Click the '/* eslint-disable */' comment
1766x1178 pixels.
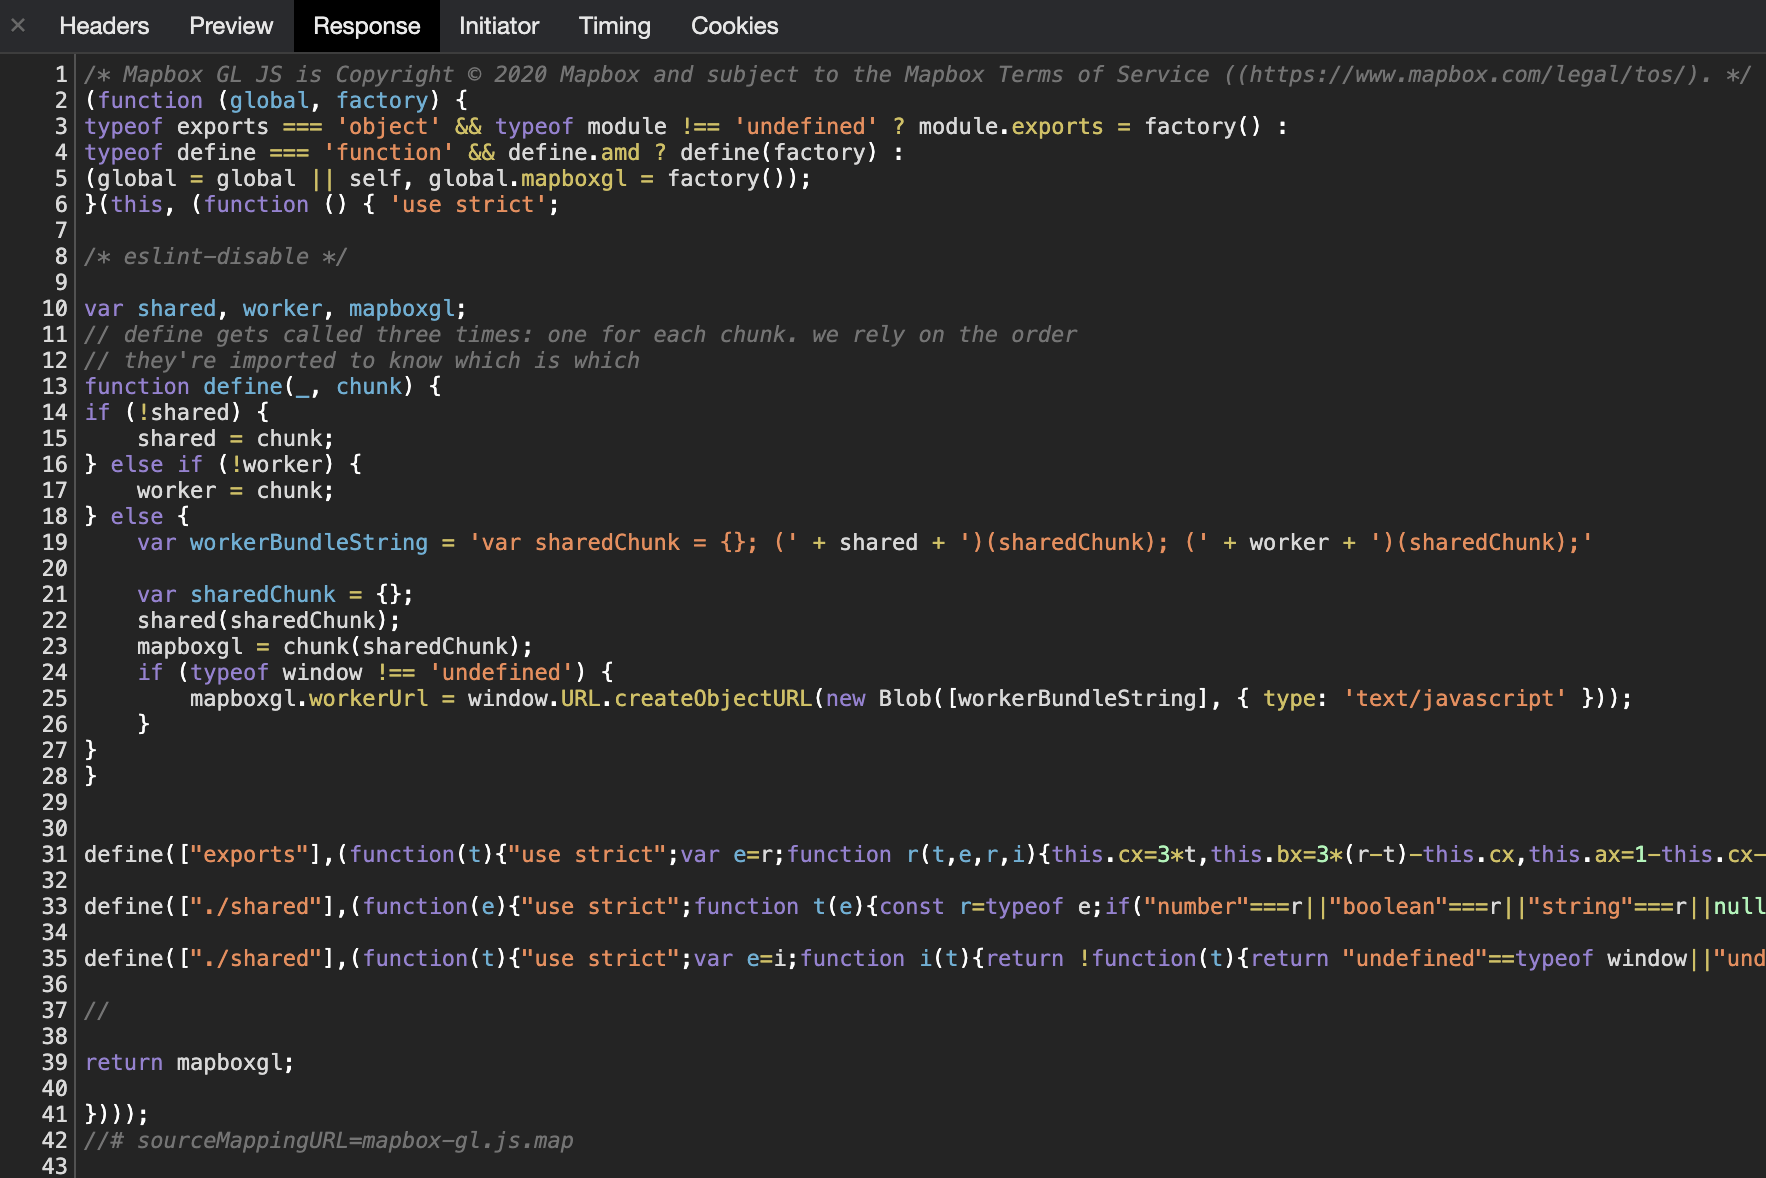215,257
